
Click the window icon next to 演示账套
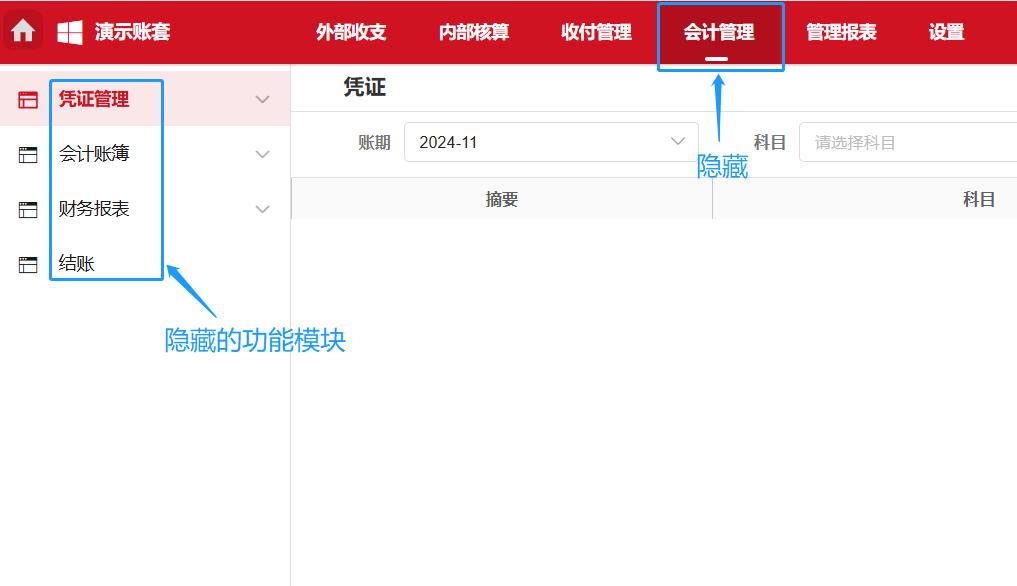point(69,31)
